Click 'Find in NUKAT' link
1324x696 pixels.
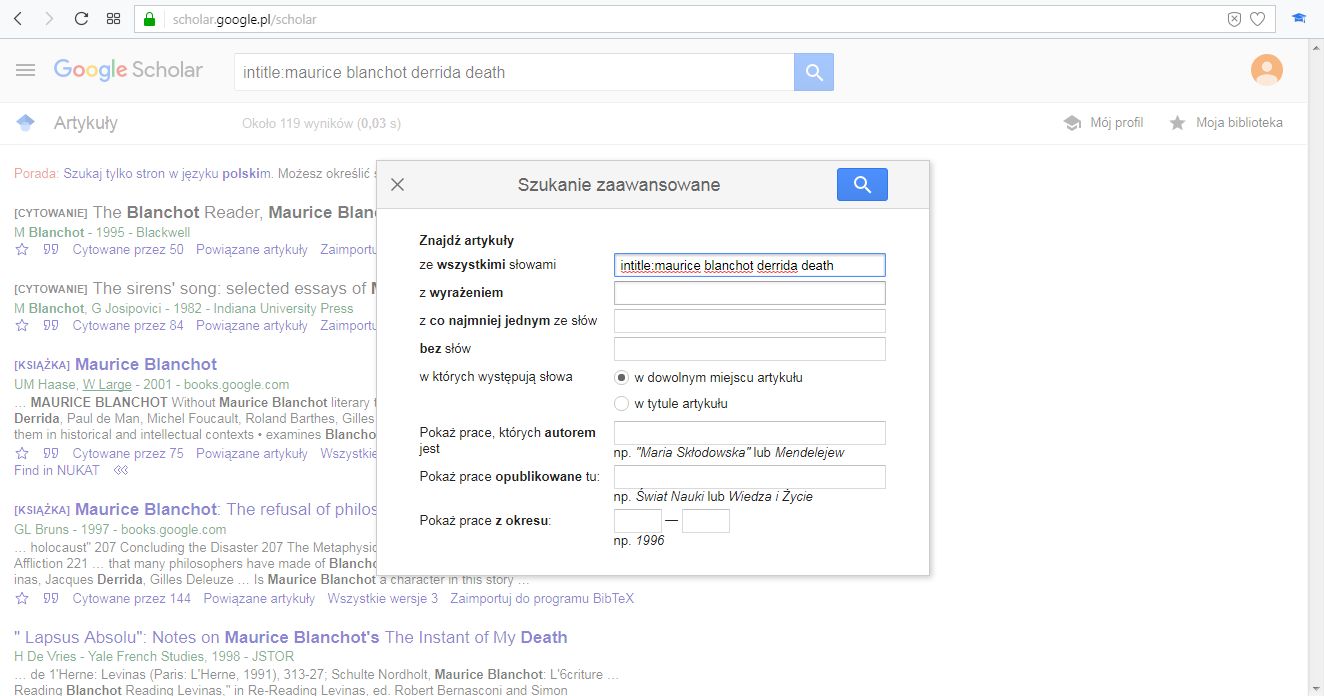[x=57, y=470]
